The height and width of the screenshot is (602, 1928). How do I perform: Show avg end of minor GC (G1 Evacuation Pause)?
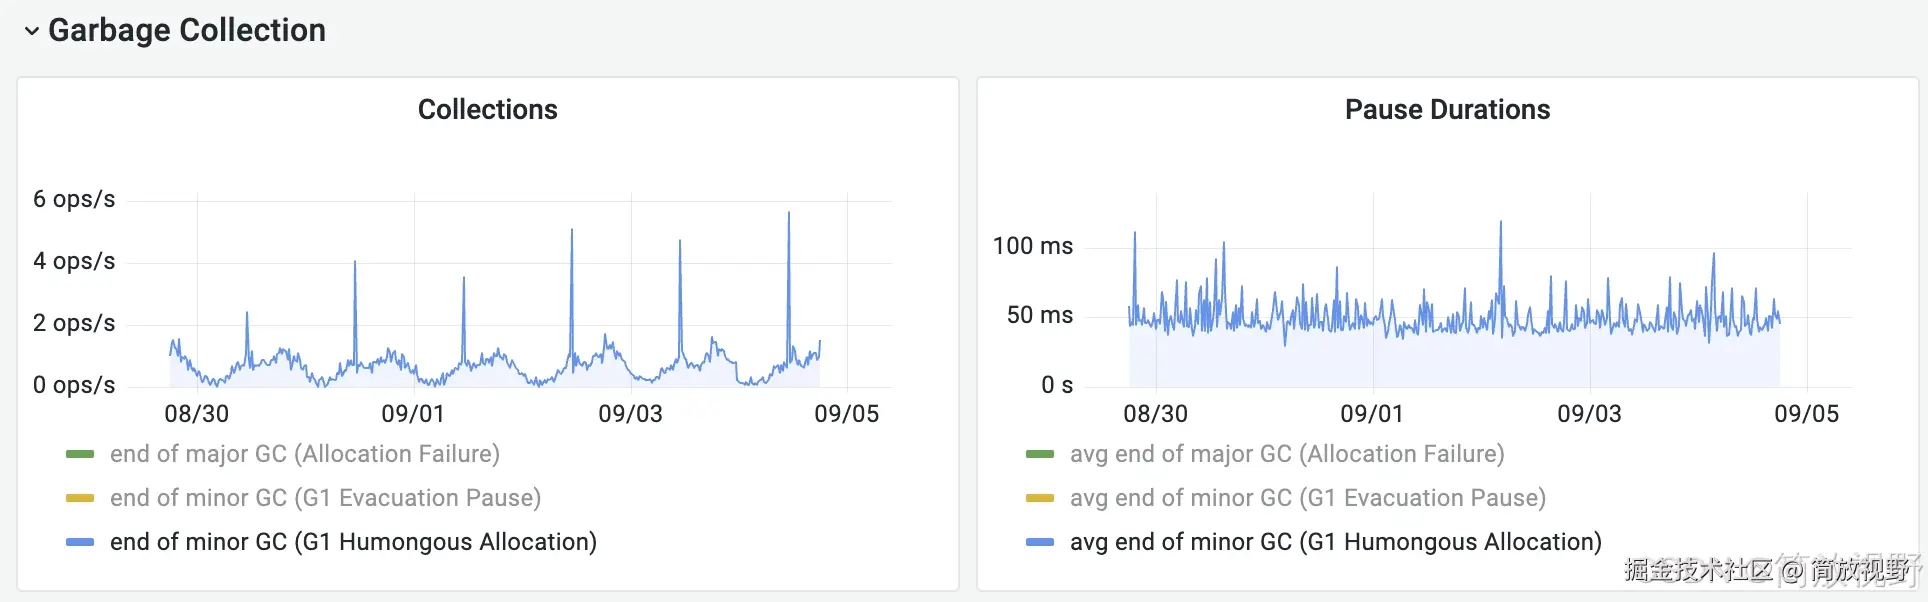[1308, 498]
